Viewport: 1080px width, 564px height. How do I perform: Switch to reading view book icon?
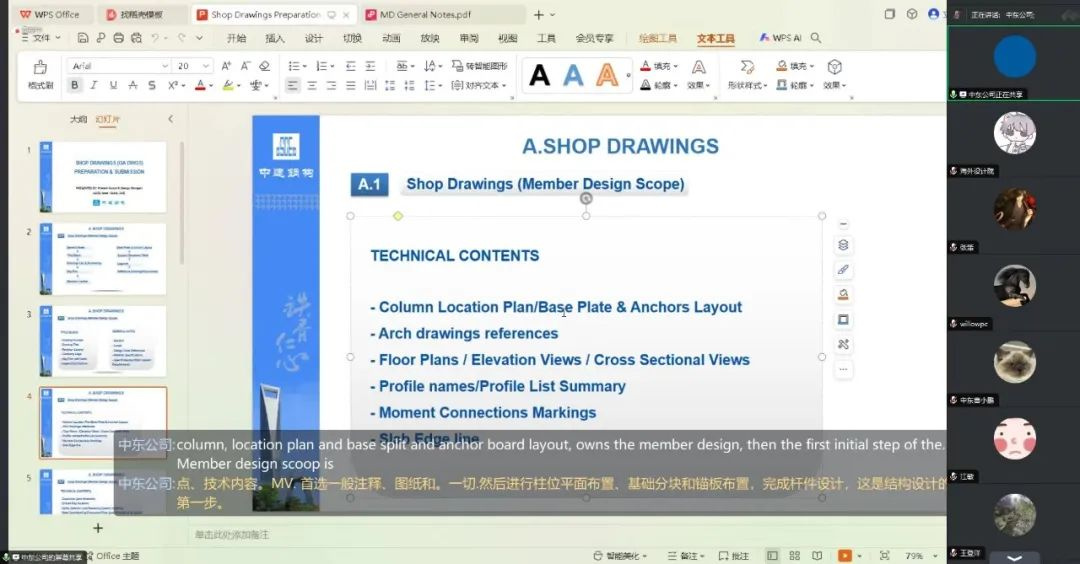pos(817,555)
